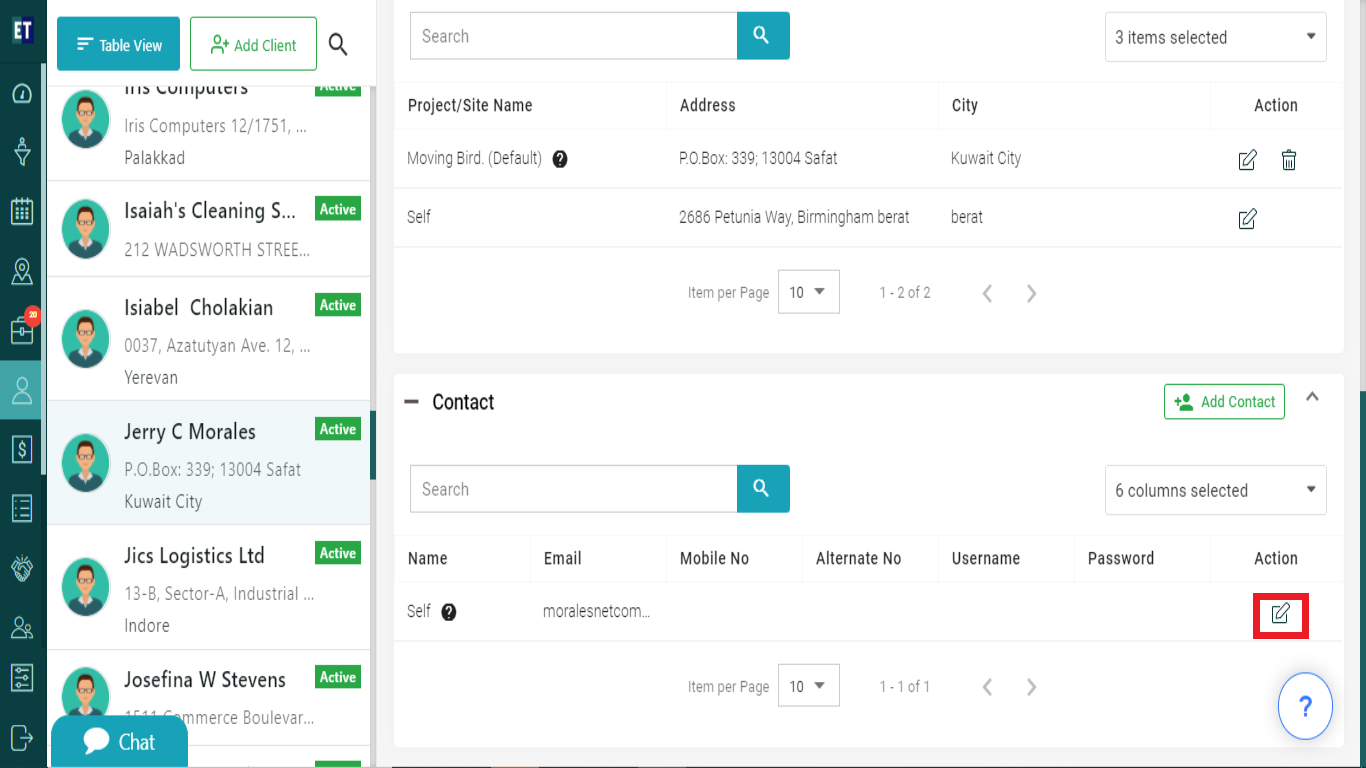The image size is (1366, 768).
Task: Go to next page of contacts
Action: (x=1031, y=686)
